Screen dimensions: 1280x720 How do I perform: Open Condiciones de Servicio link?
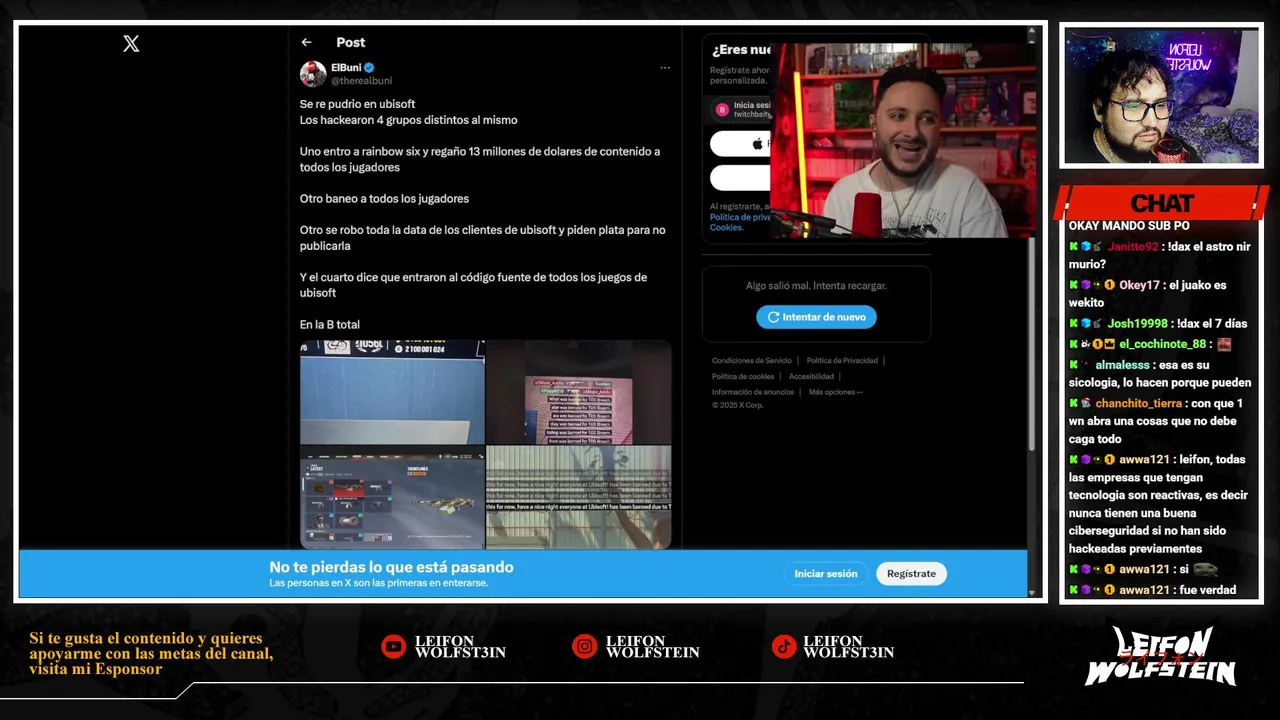[752, 361]
